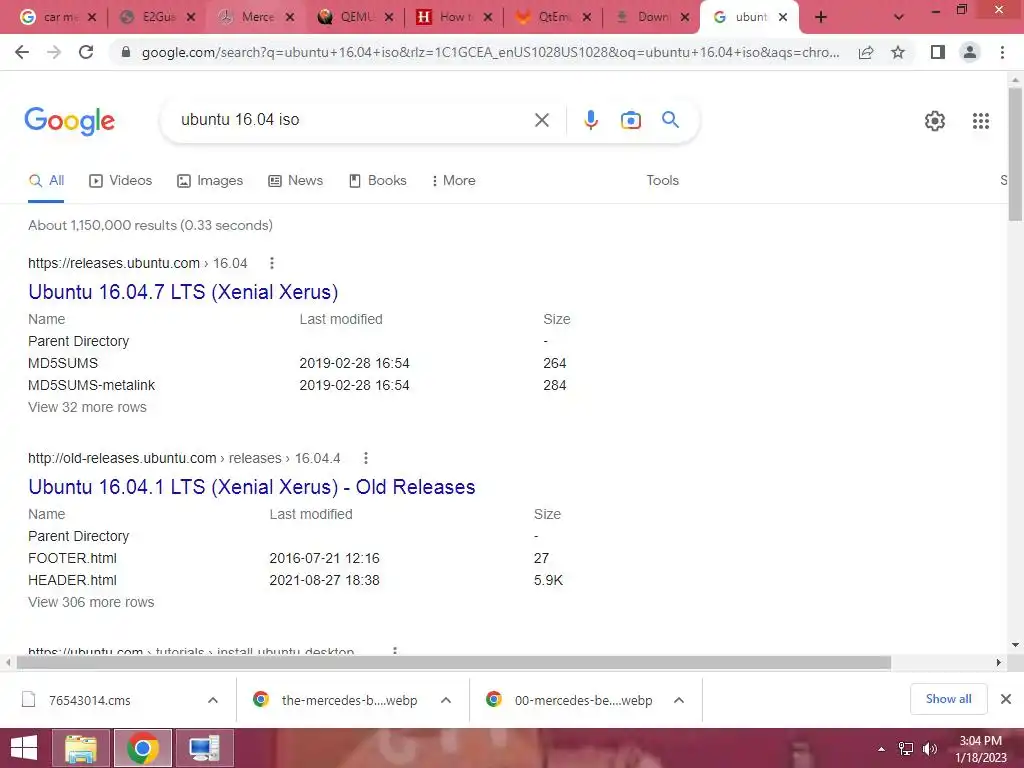Go back to the previous page
1024x768 pixels.
click(x=22, y=52)
